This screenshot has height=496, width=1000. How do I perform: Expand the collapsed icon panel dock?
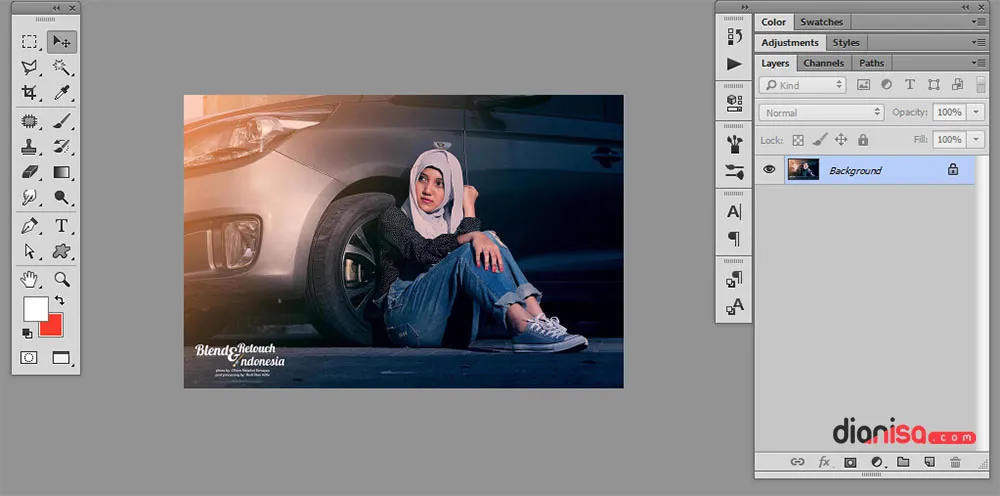tap(745, 7)
